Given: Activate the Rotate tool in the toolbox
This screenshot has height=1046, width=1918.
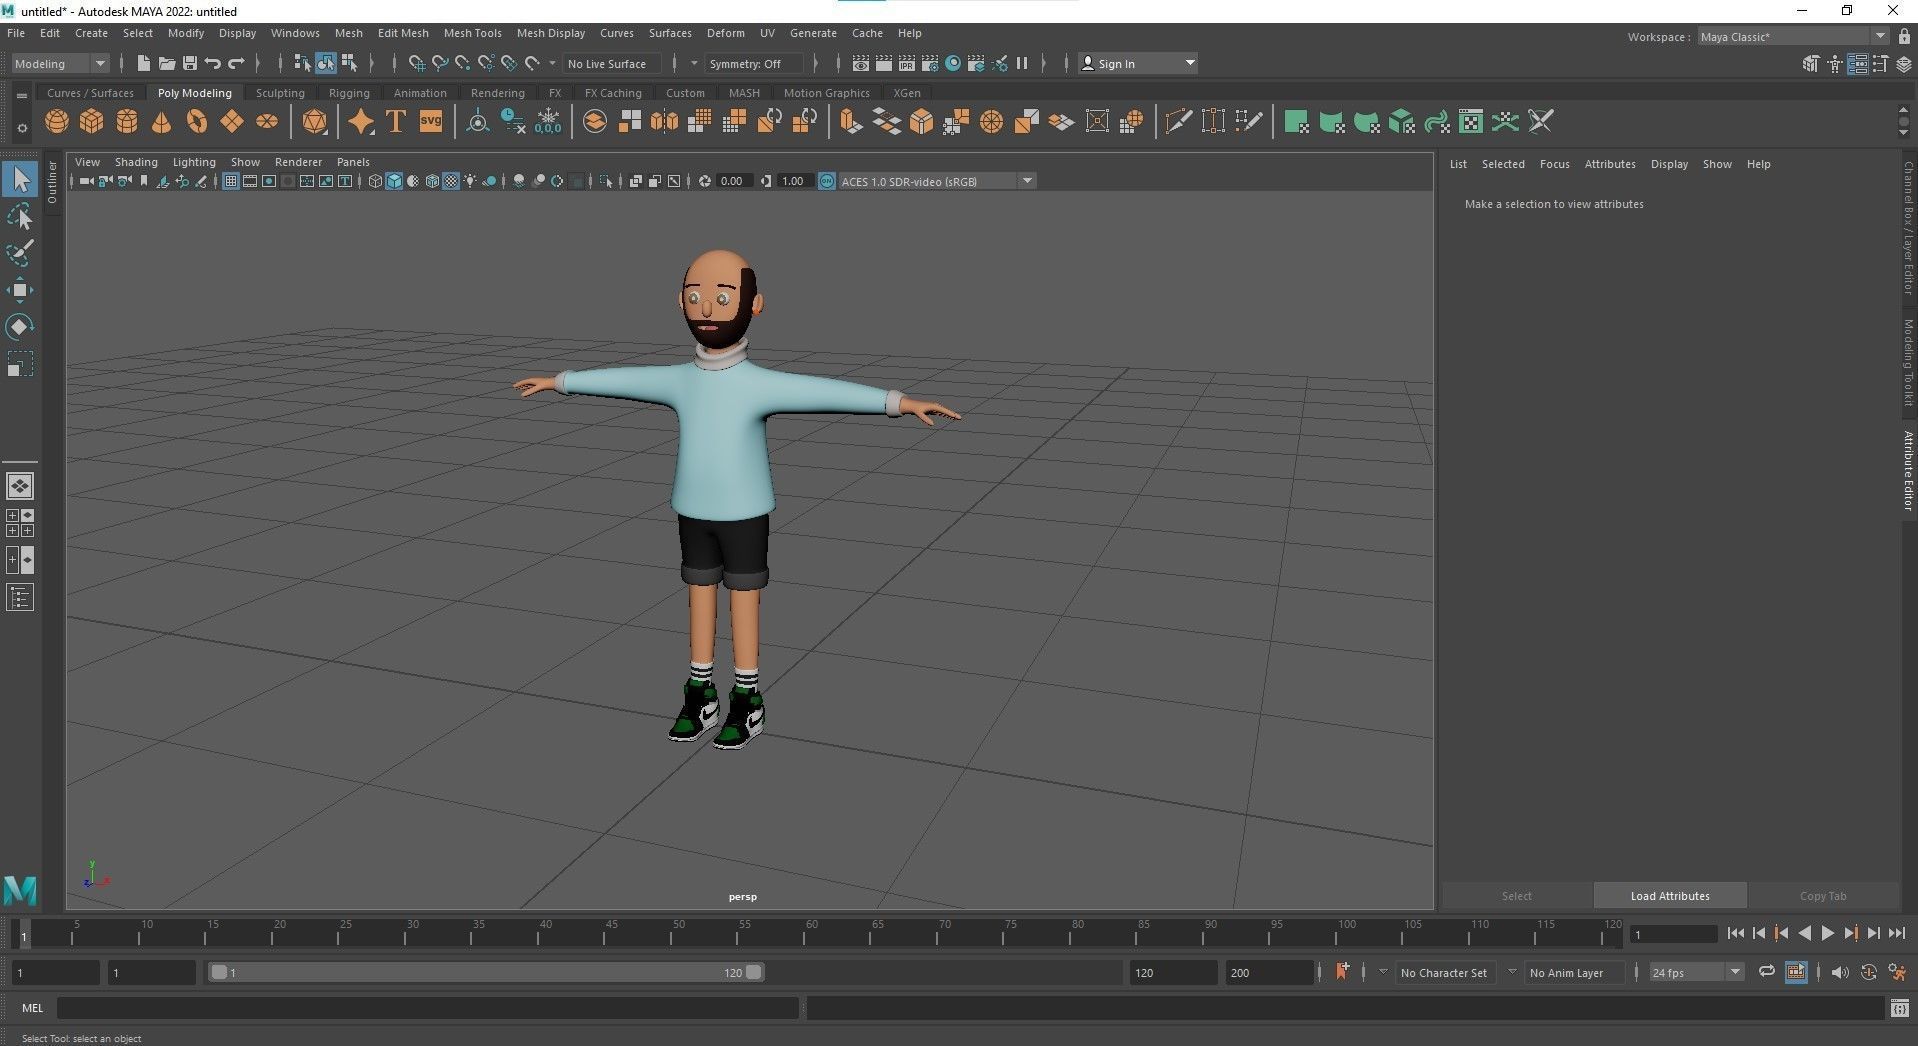Looking at the screenshot, I should pyautogui.click(x=20, y=326).
